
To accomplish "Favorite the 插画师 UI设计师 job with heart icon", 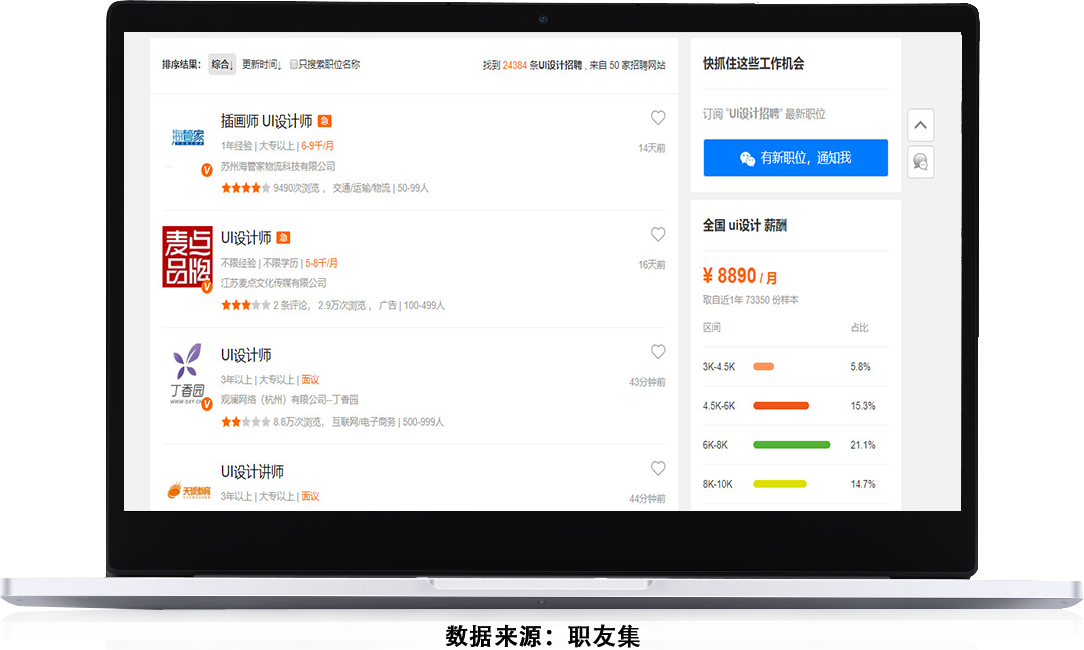I will click(x=658, y=118).
